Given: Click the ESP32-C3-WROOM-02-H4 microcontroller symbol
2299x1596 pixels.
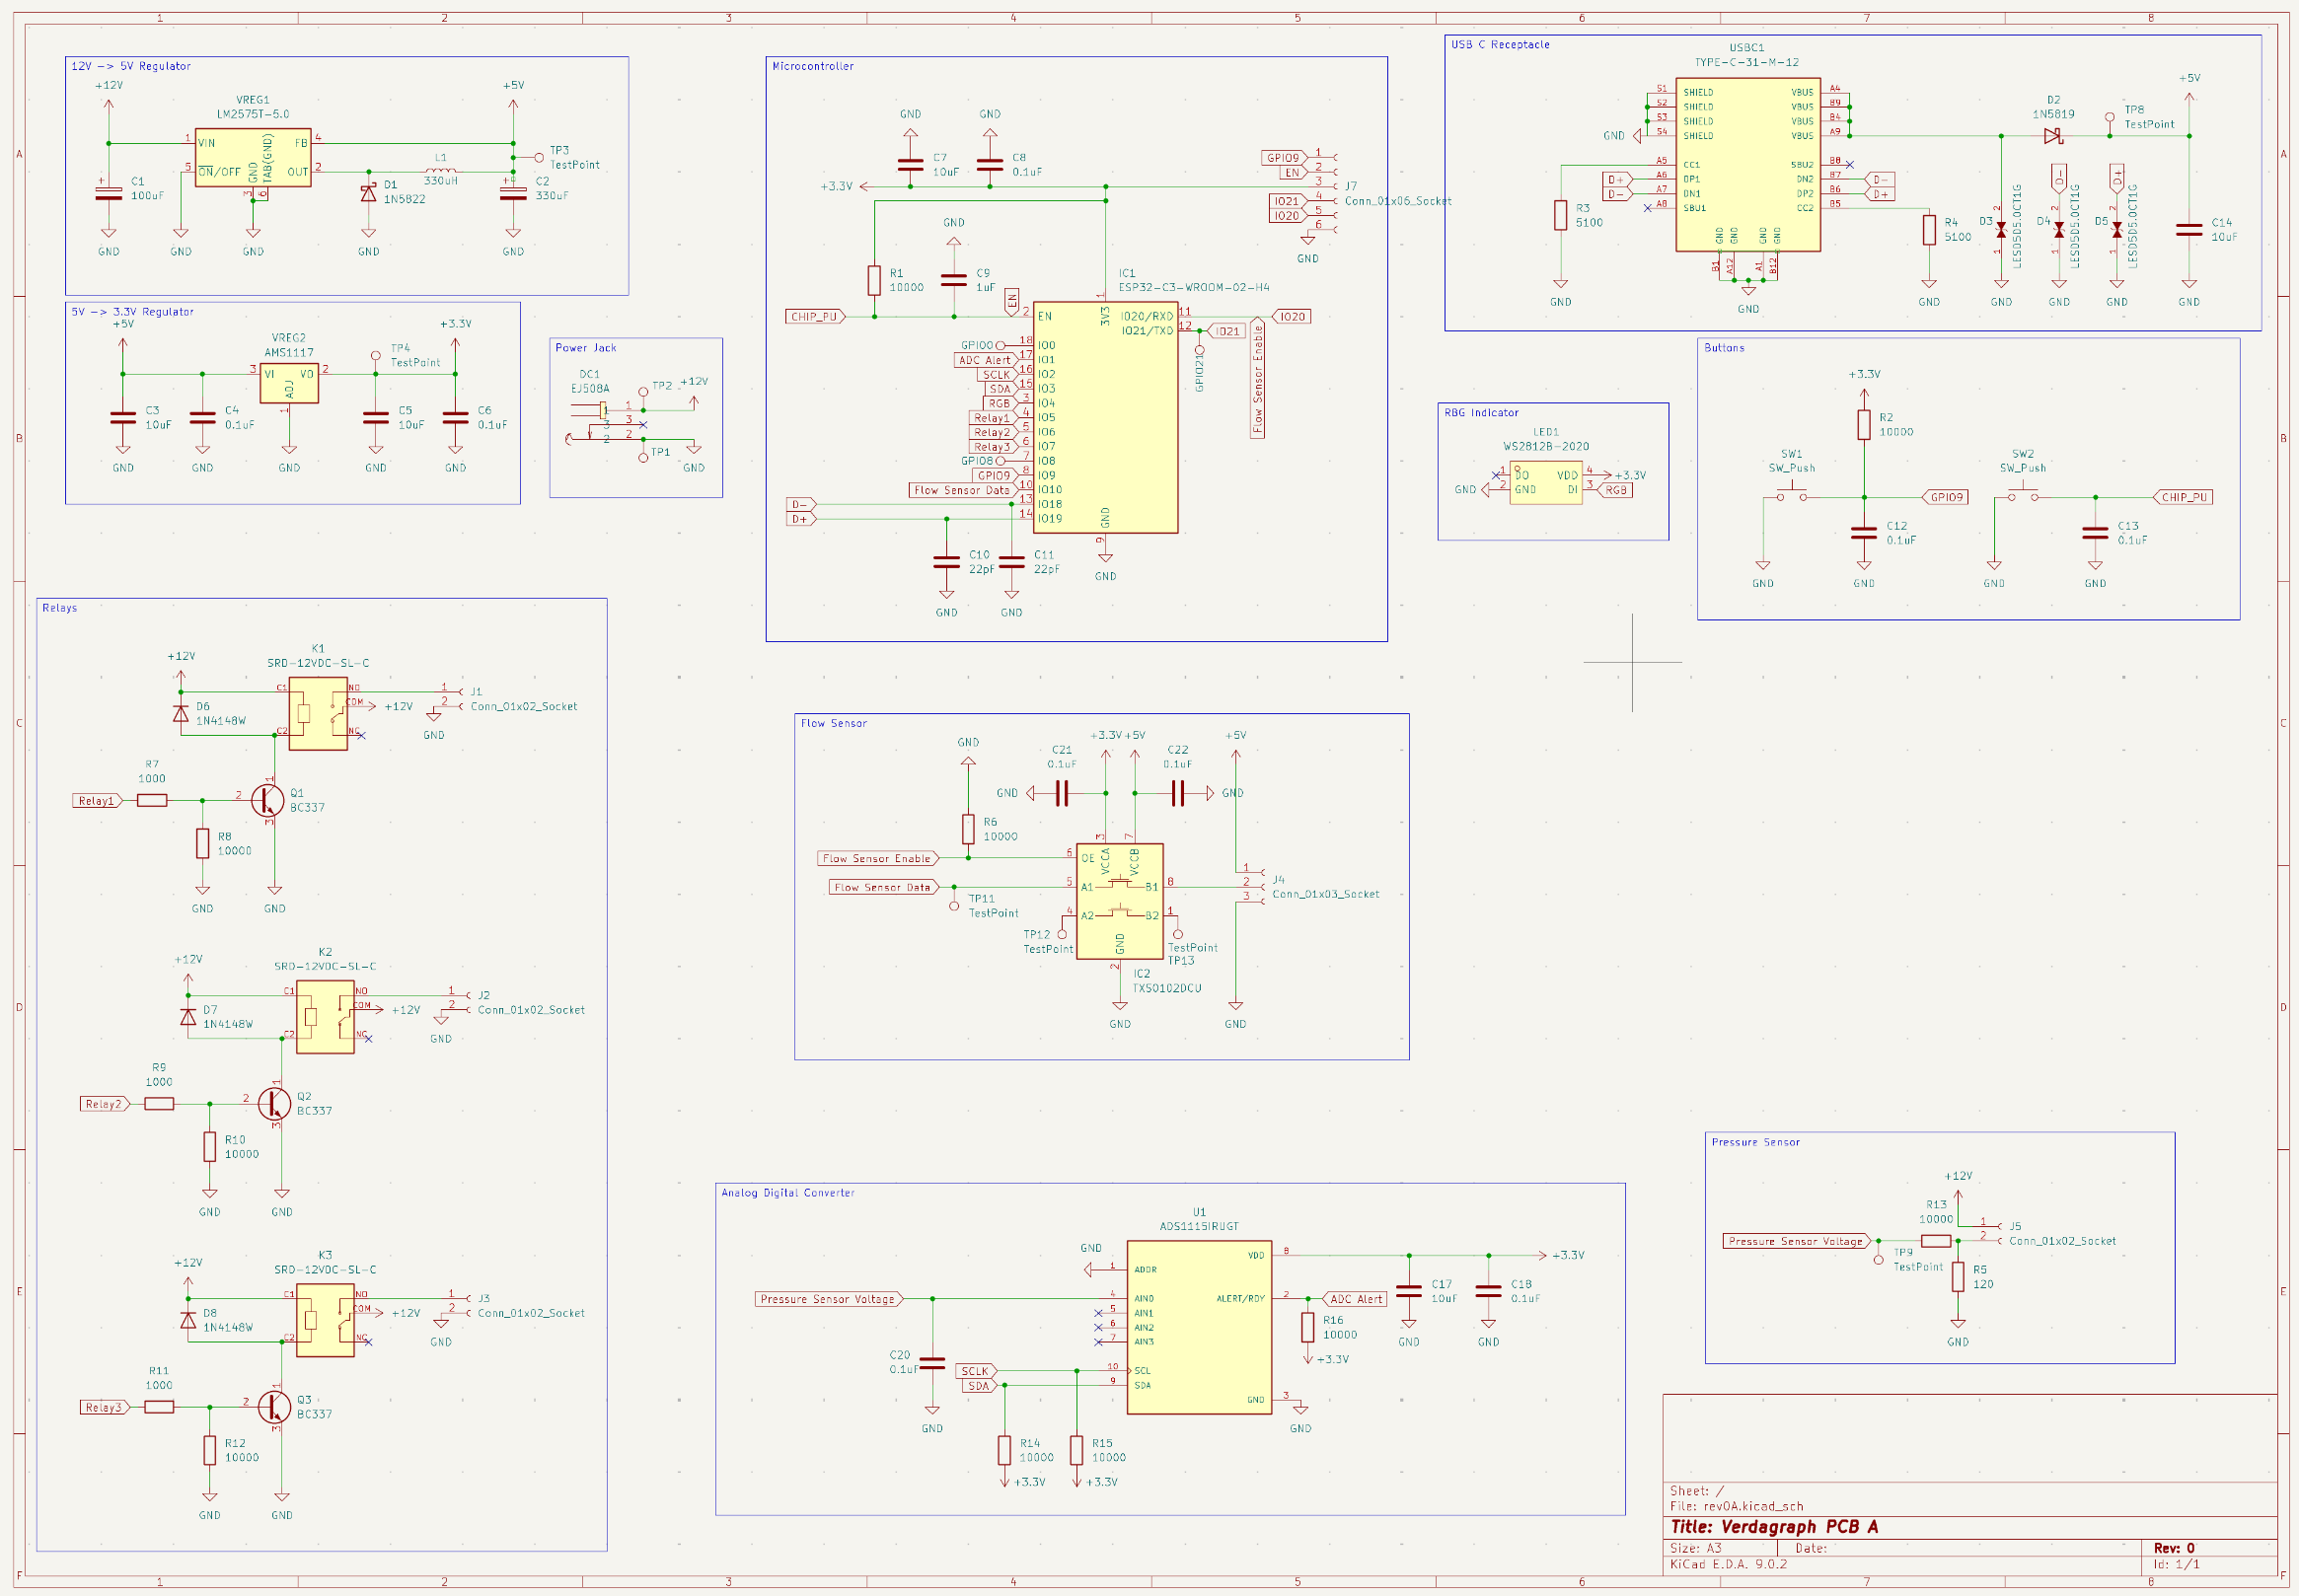Looking at the screenshot, I should pyautogui.click(x=1104, y=420).
